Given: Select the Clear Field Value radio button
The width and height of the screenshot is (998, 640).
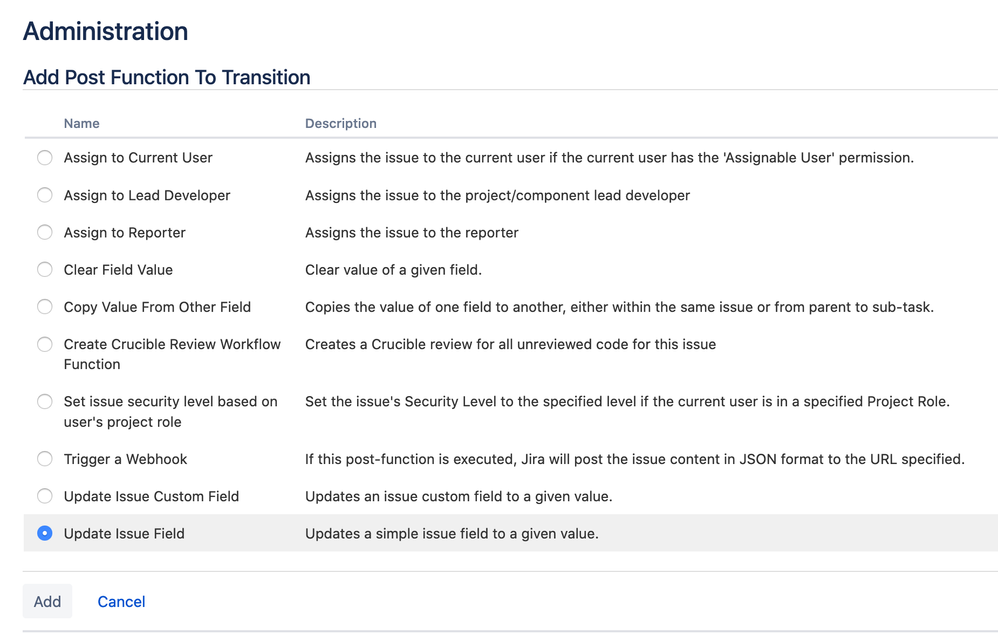Looking at the screenshot, I should point(44,269).
